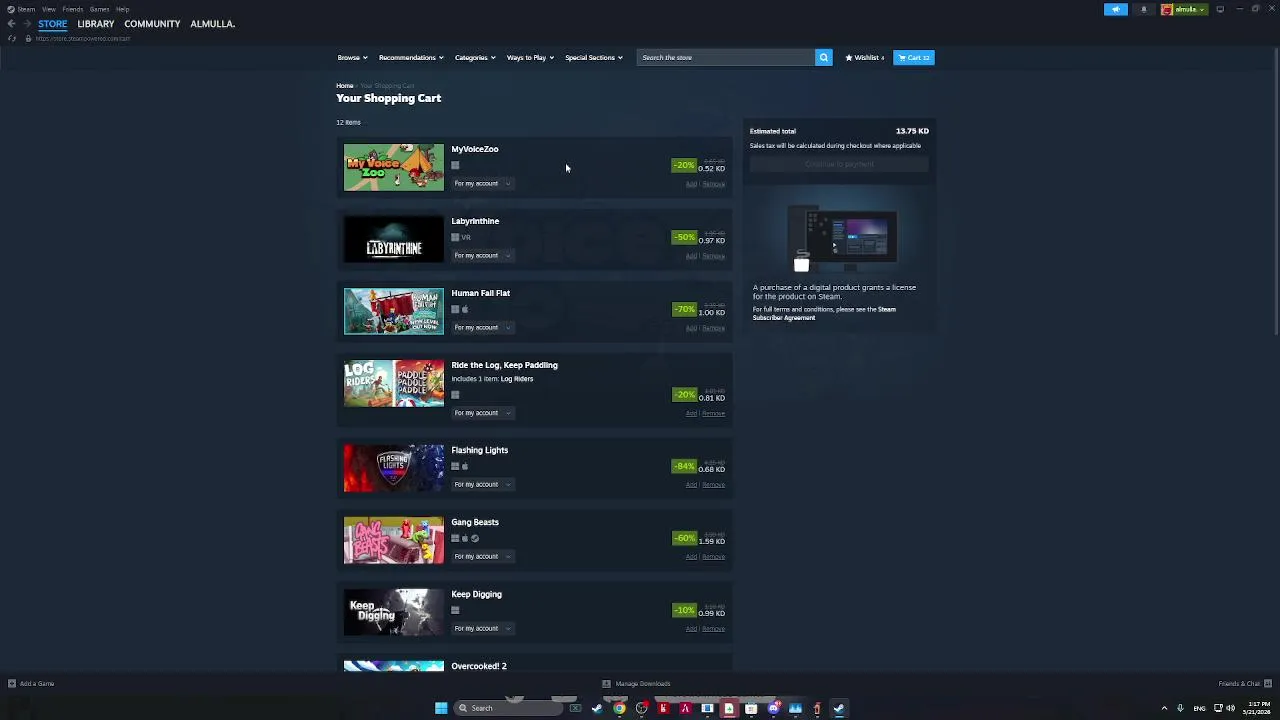Viewport: 1280px width, 720px height.
Task: Open MyVoiceZoo 'For my account' dropdown
Action: pos(482,184)
